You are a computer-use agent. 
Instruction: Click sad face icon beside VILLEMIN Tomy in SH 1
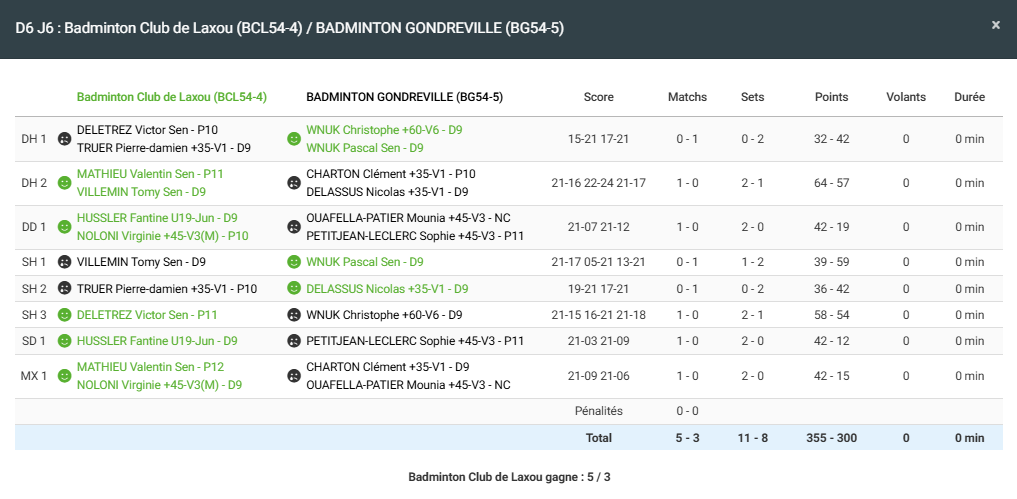point(64,262)
